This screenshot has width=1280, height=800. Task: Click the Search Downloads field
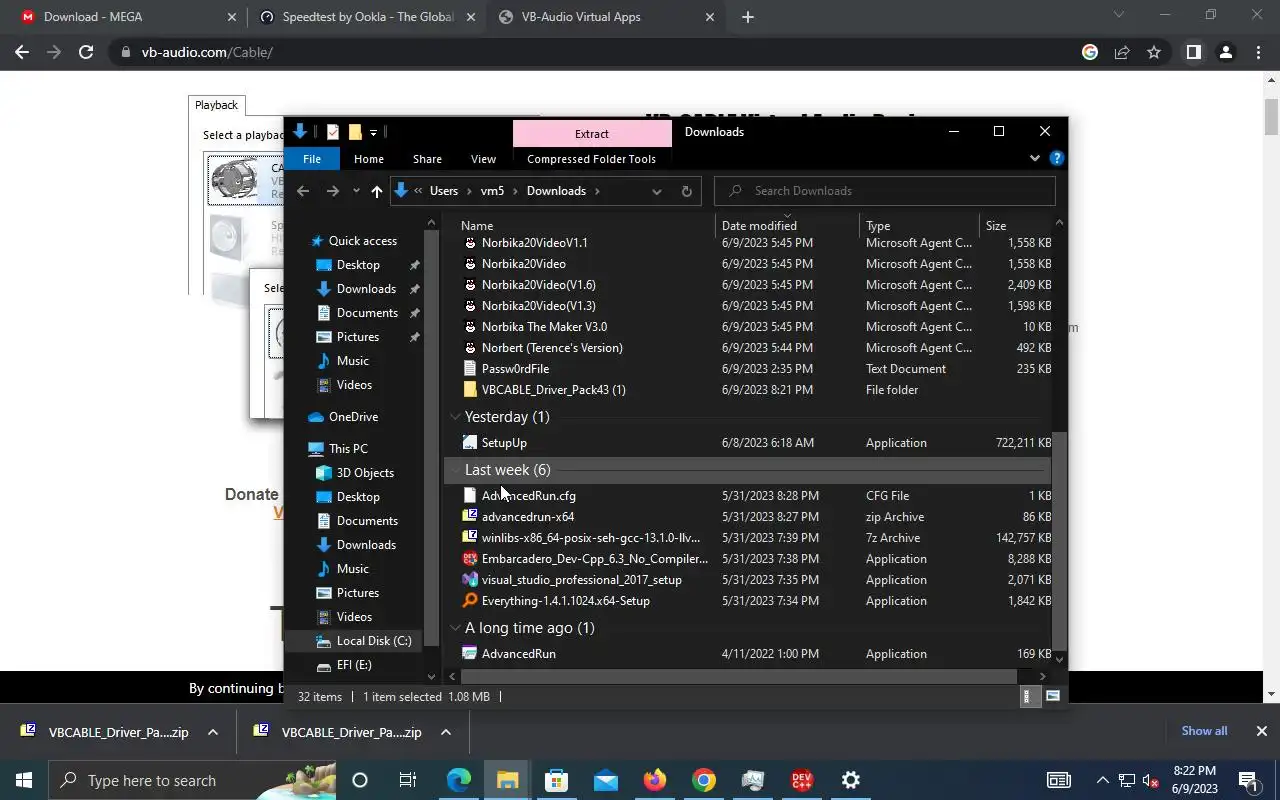pyautogui.click(x=885, y=191)
